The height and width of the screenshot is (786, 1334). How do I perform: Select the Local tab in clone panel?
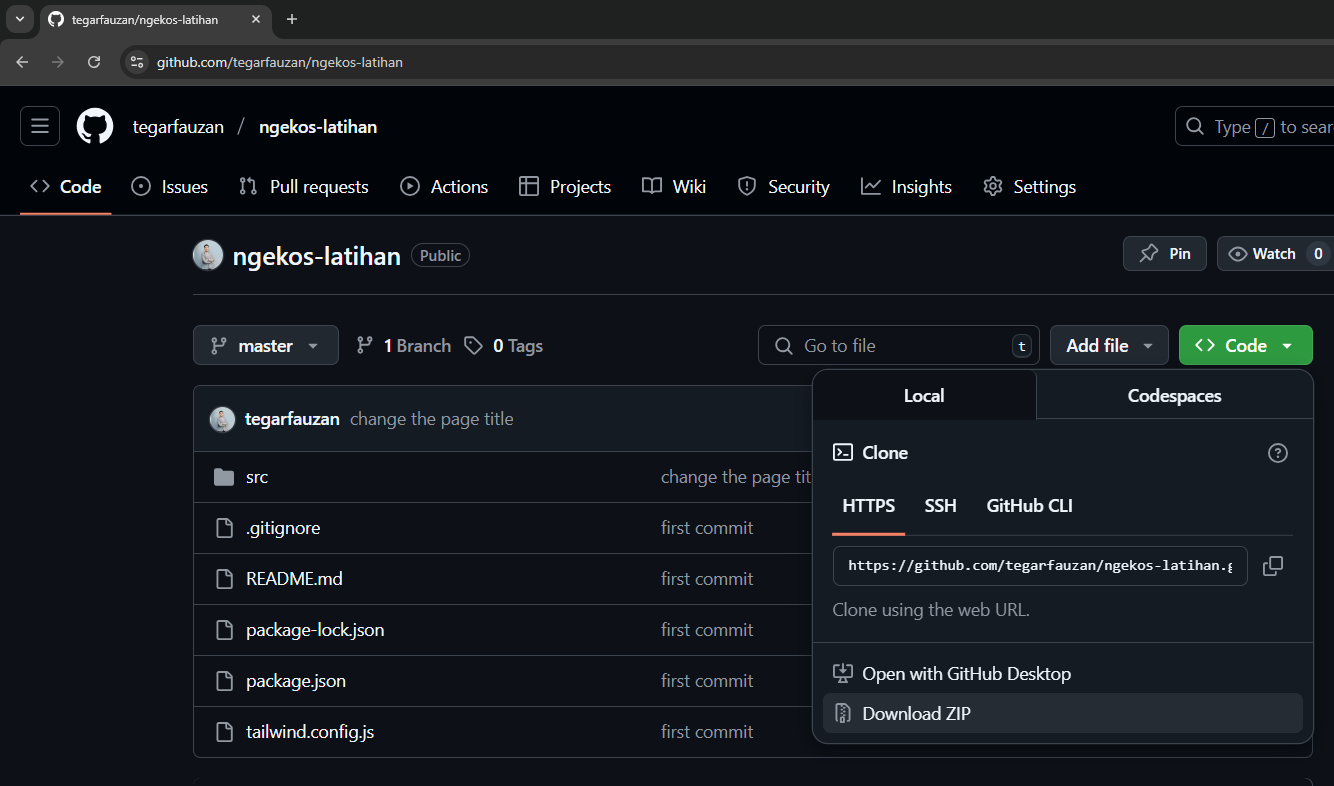click(x=924, y=396)
